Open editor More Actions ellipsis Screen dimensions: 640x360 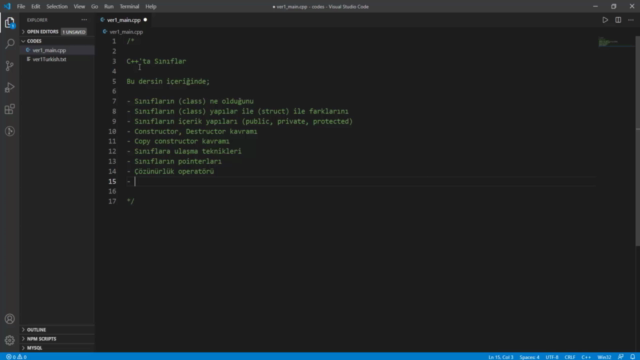[x=631, y=20]
